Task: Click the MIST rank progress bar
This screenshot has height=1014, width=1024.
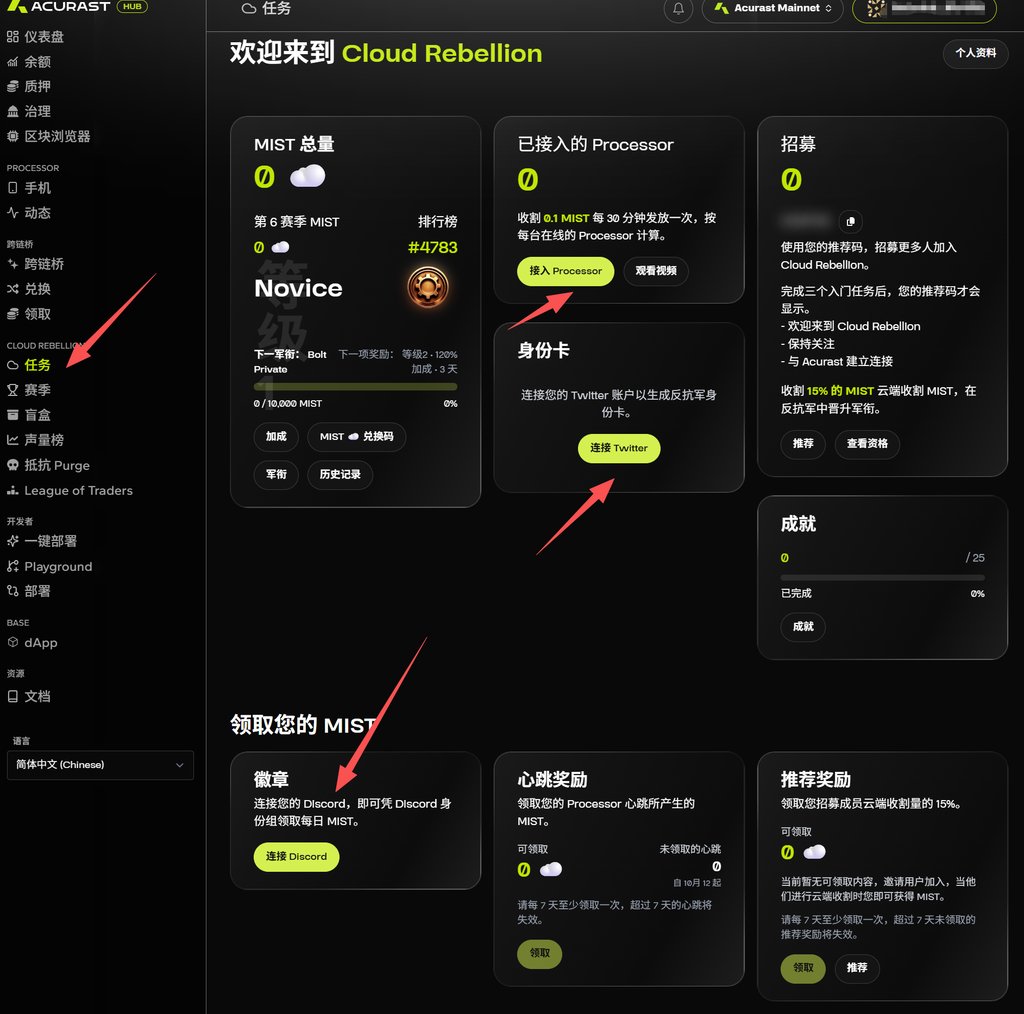Action: tap(355, 387)
